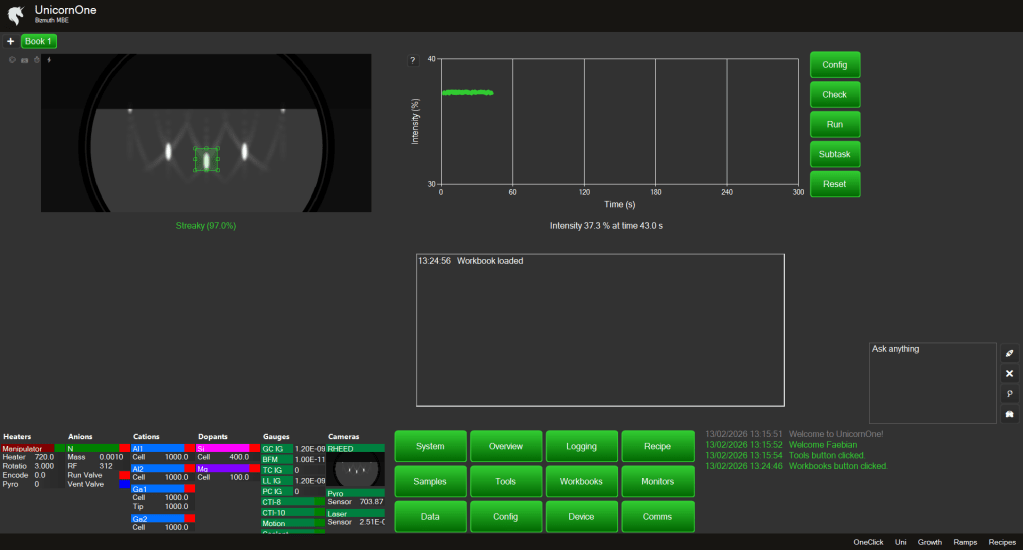Select the green ROI box on the RHEED image
Image resolution: width=1023 pixels, height=550 pixels.
[x=206, y=160]
